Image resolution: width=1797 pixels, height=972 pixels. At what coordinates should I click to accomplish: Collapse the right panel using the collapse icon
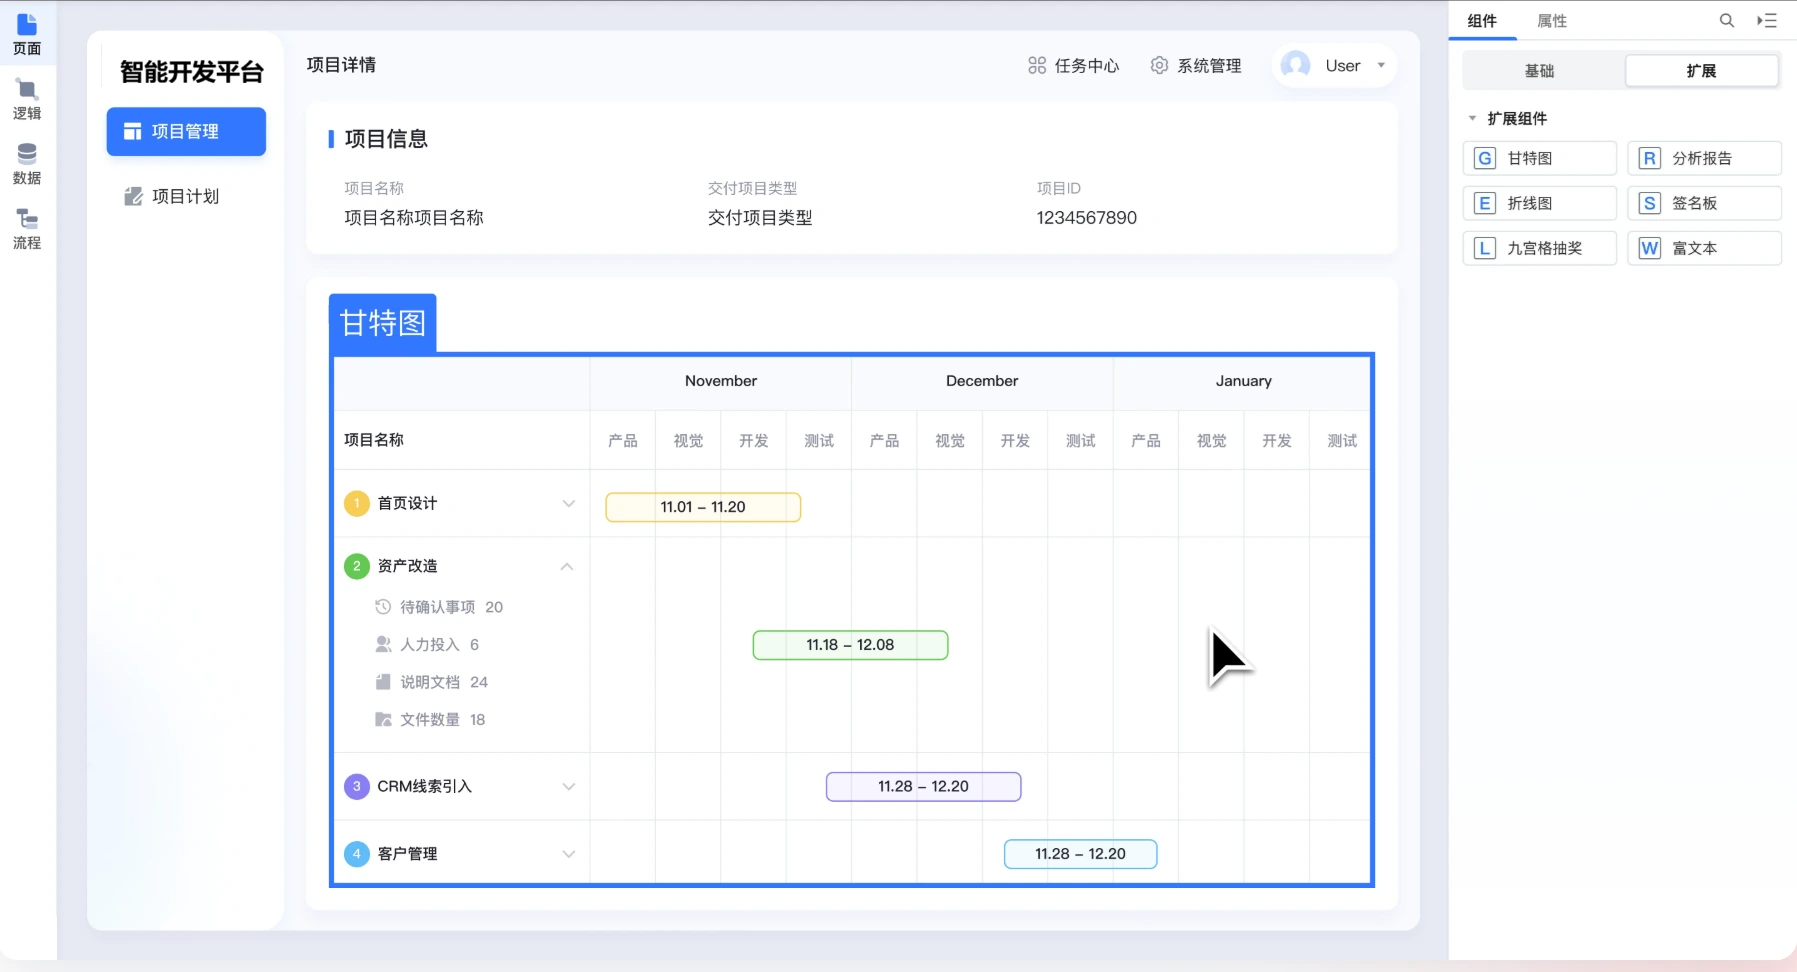[x=1767, y=21]
